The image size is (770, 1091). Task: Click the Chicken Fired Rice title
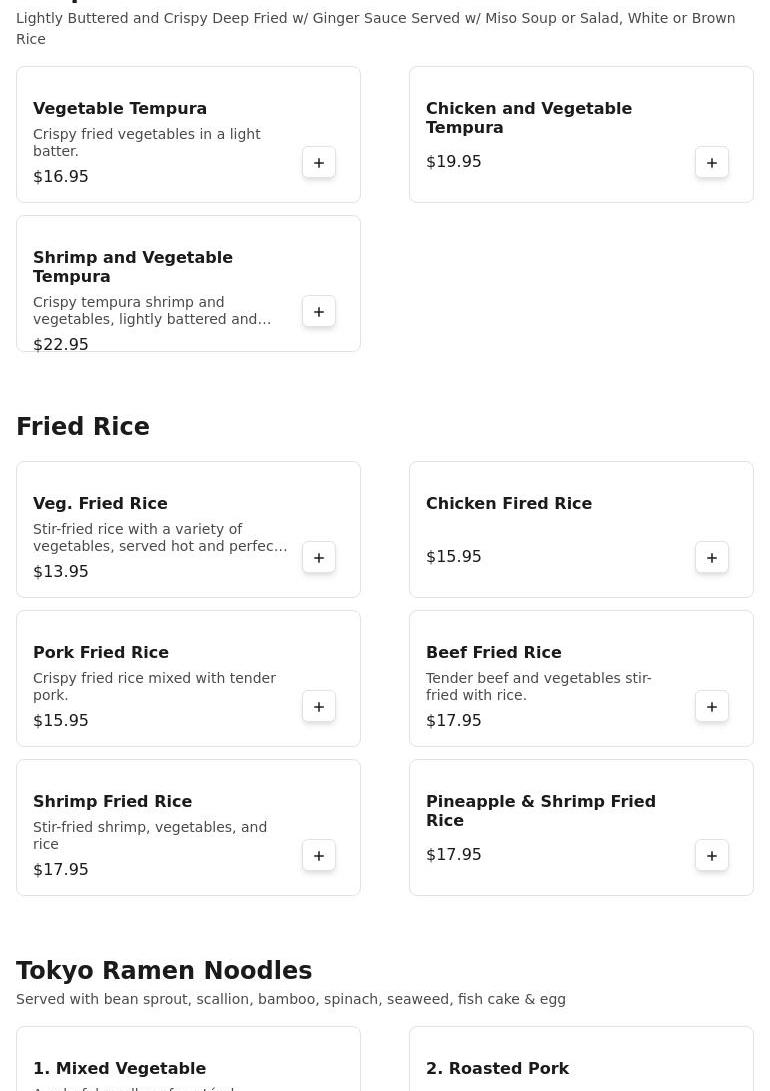[508, 503]
